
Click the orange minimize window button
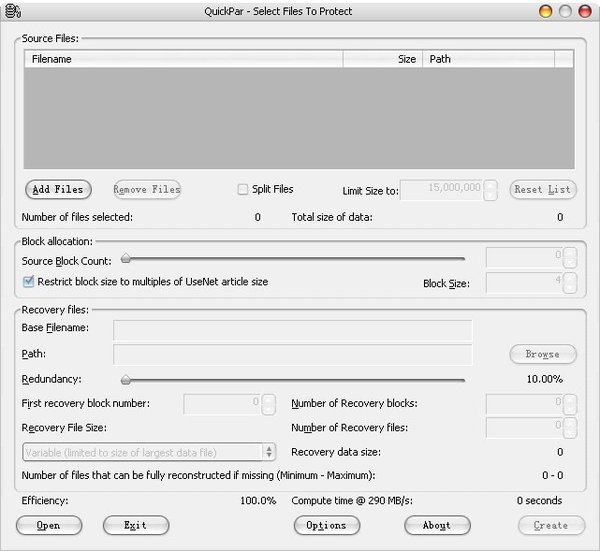[546, 11]
